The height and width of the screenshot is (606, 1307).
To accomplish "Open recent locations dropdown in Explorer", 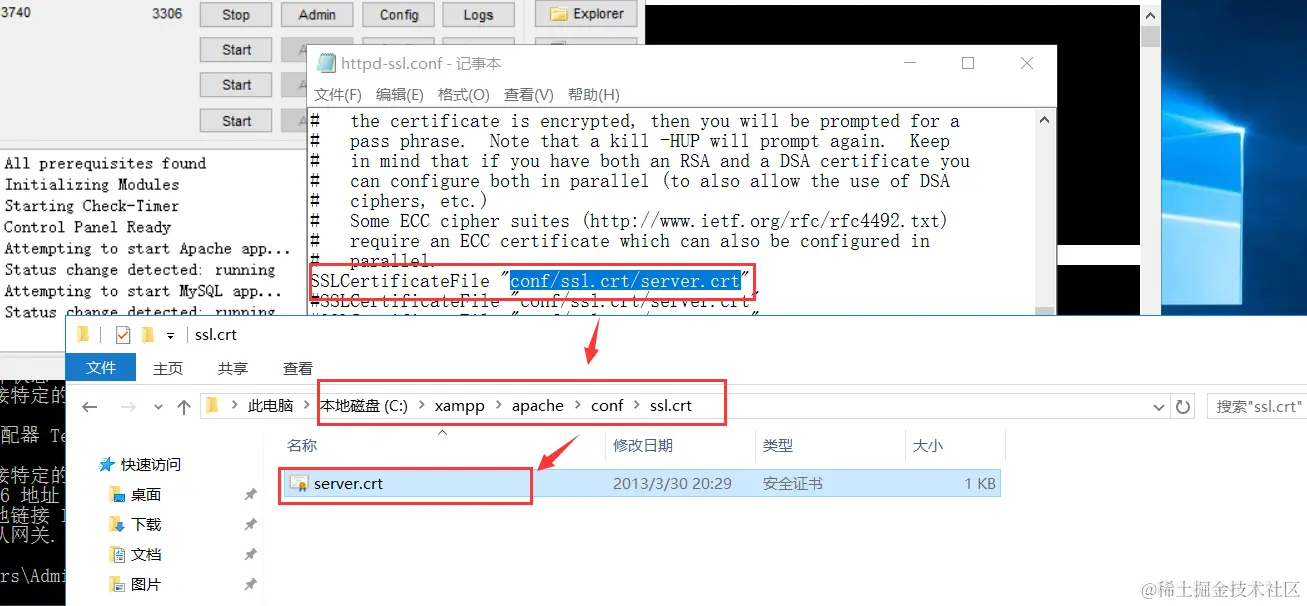I will point(158,407).
